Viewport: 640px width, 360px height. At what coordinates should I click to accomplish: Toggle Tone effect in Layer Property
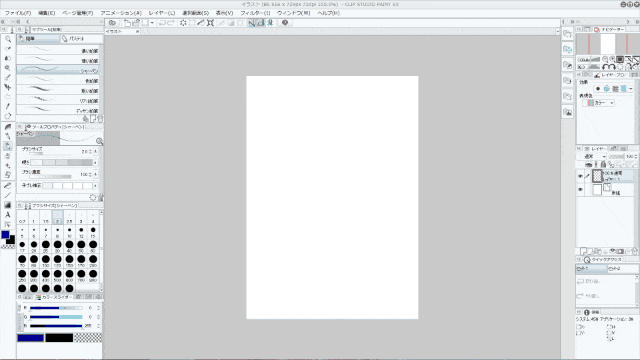coord(615,89)
